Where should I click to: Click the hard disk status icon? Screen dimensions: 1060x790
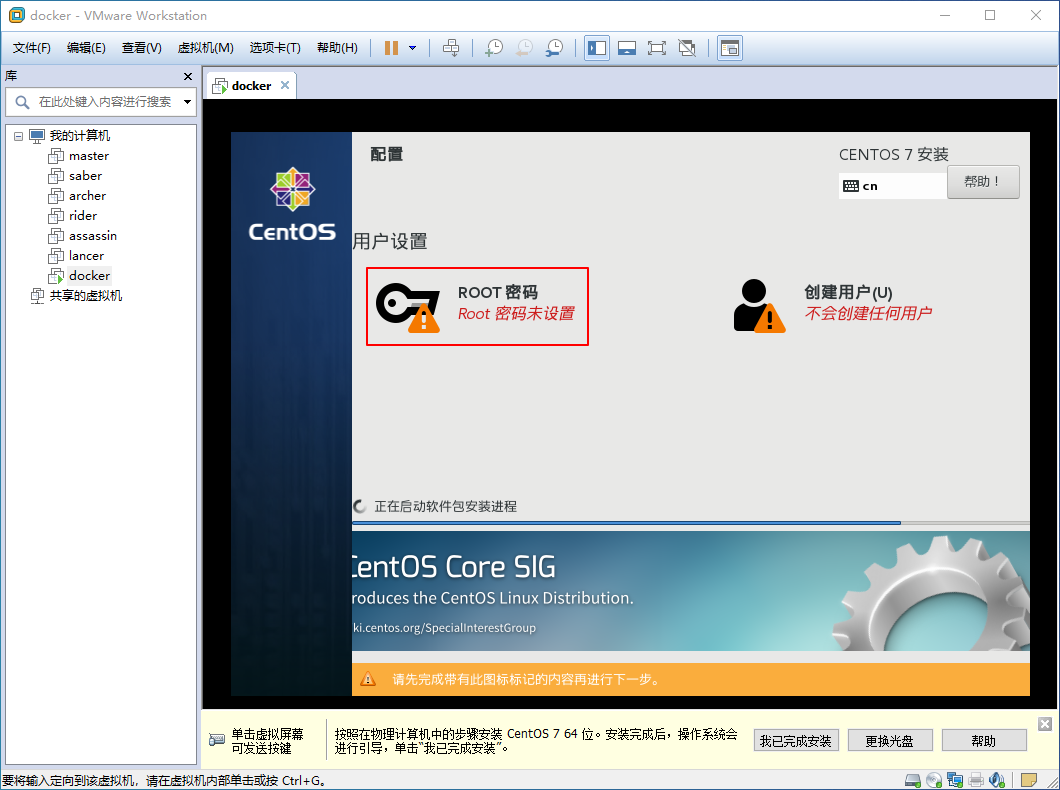pyautogui.click(x=911, y=779)
